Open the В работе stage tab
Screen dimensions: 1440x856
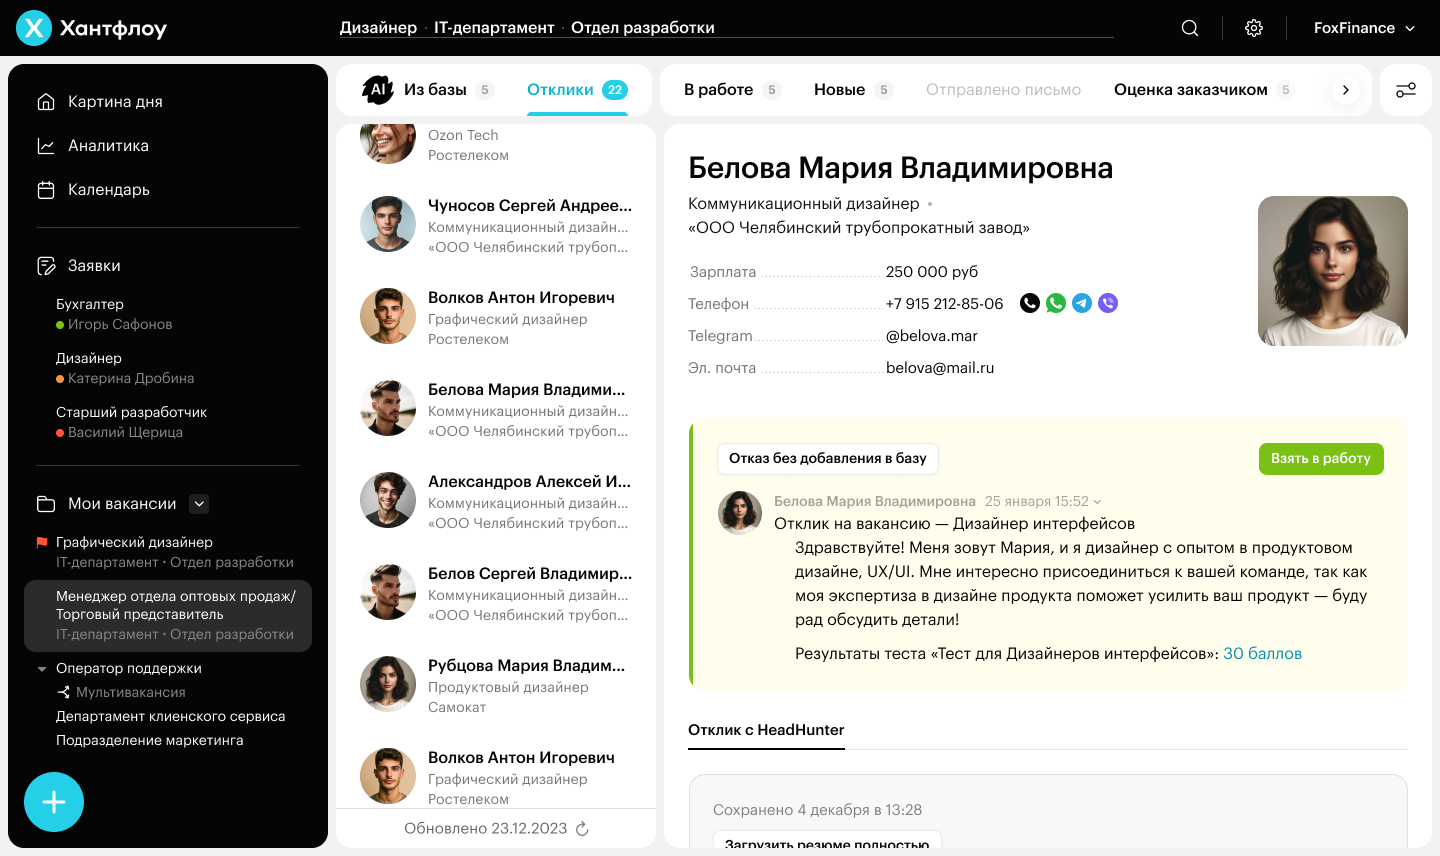731,90
